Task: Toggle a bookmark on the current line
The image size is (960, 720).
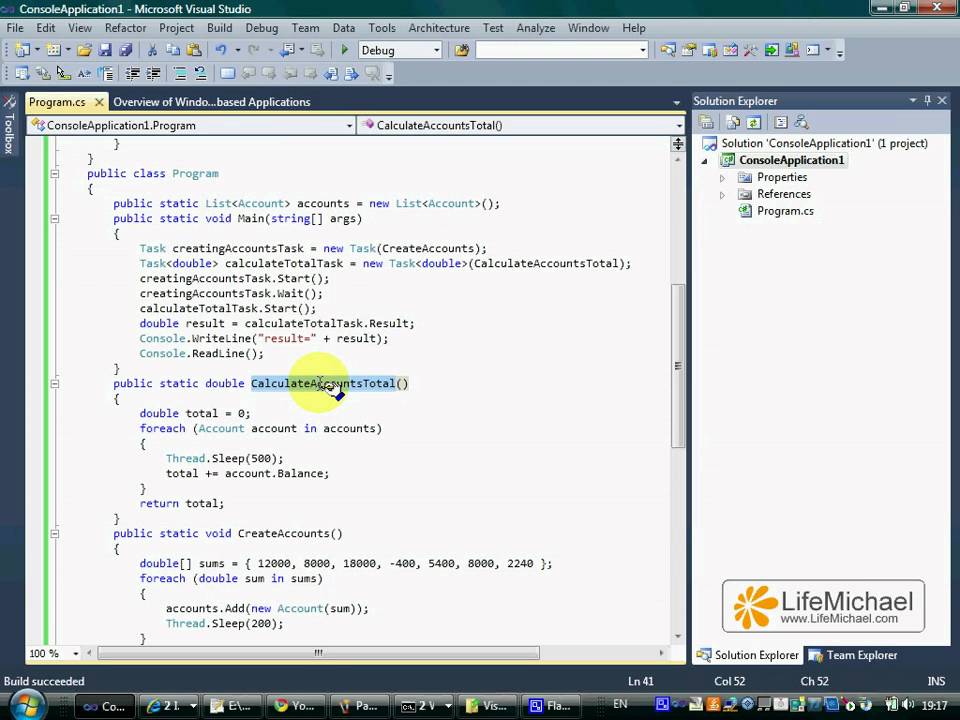Action: 227,74
